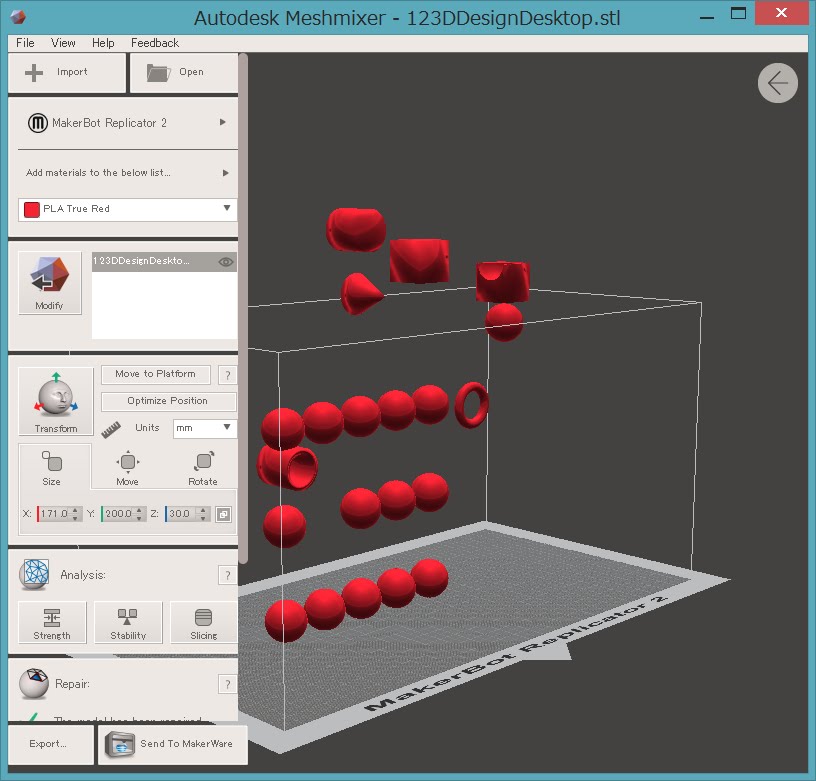
Task: Click the Send To MakerWare printer icon
Action: (120, 744)
